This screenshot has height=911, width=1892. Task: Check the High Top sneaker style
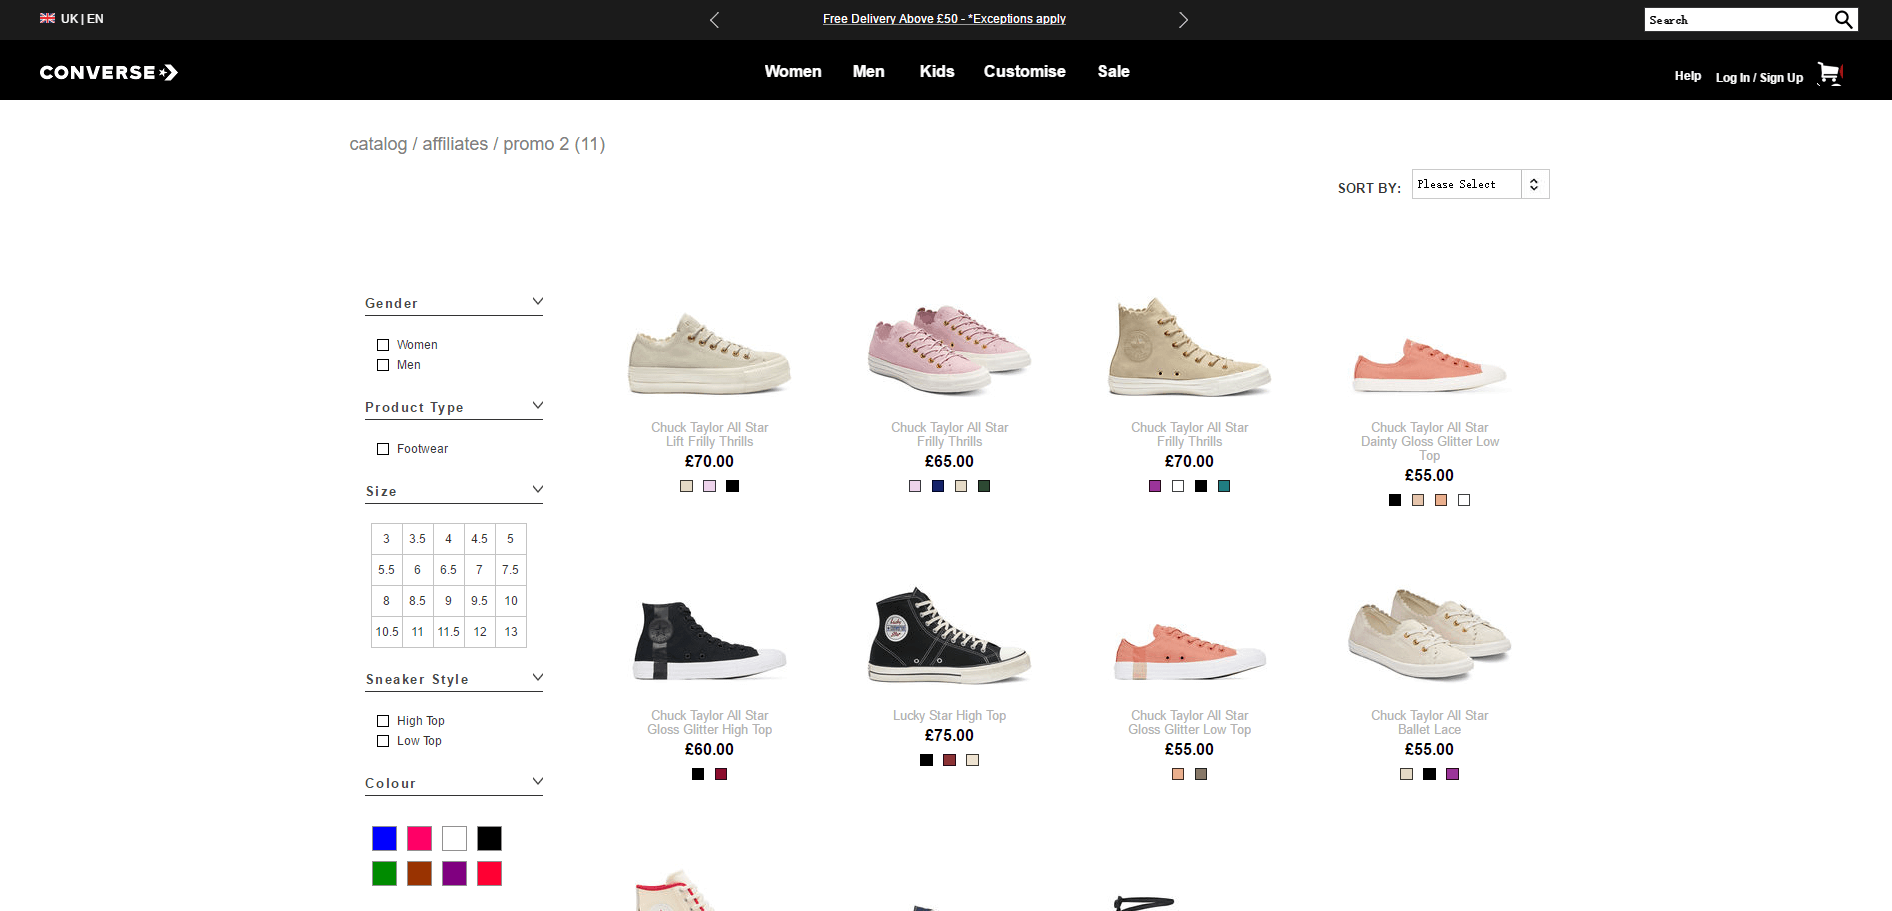[x=383, y=721]
